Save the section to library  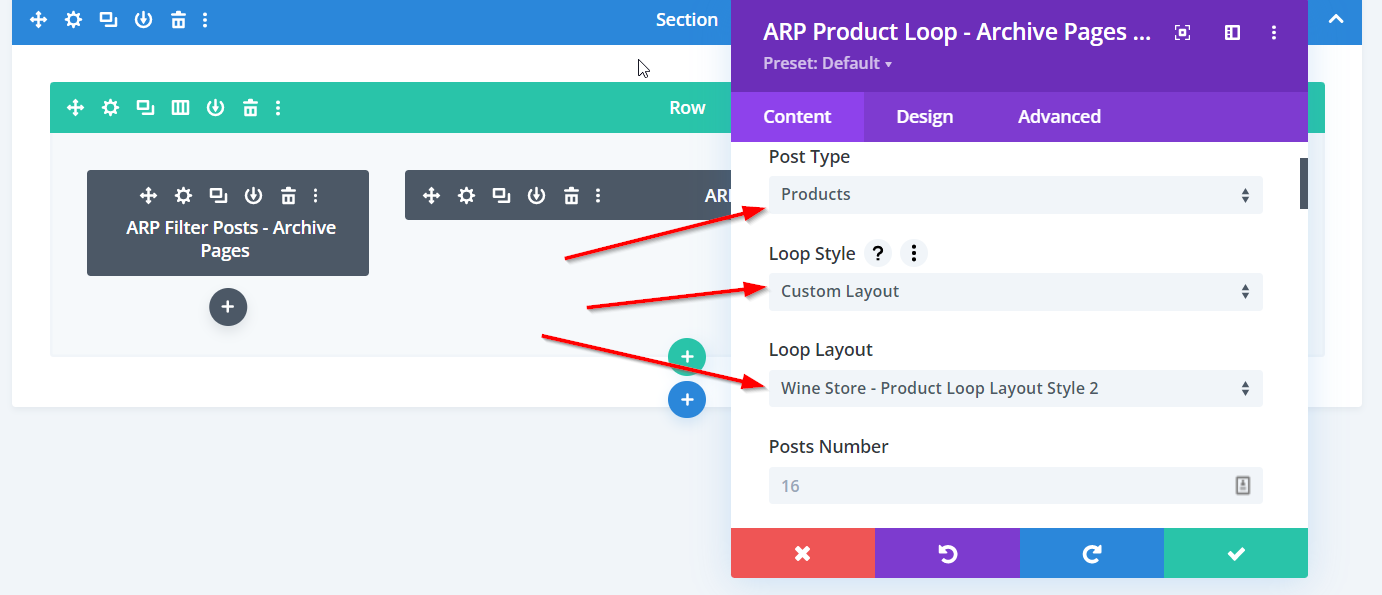[143, 20]
